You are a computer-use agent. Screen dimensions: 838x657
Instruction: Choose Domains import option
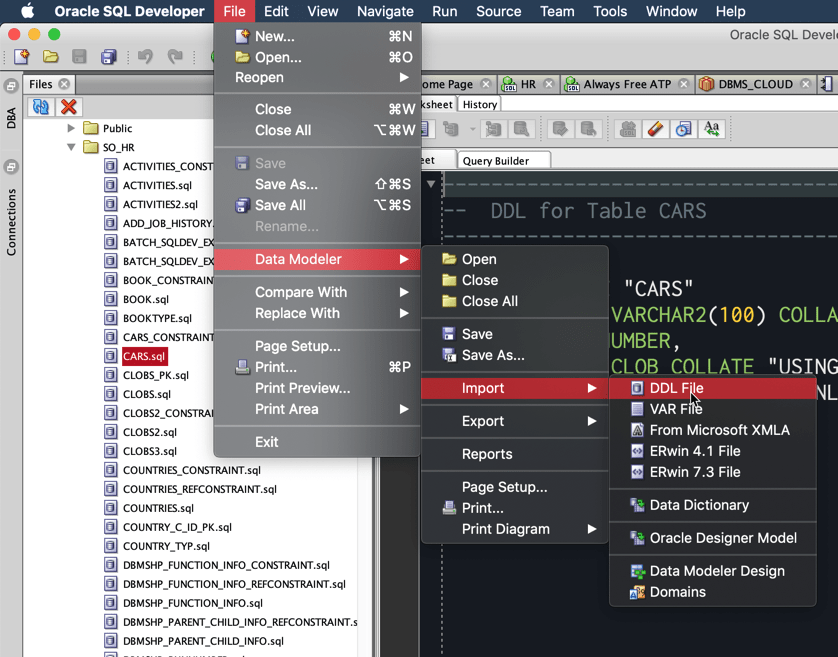pyautogui.click(x=713, y=592)
